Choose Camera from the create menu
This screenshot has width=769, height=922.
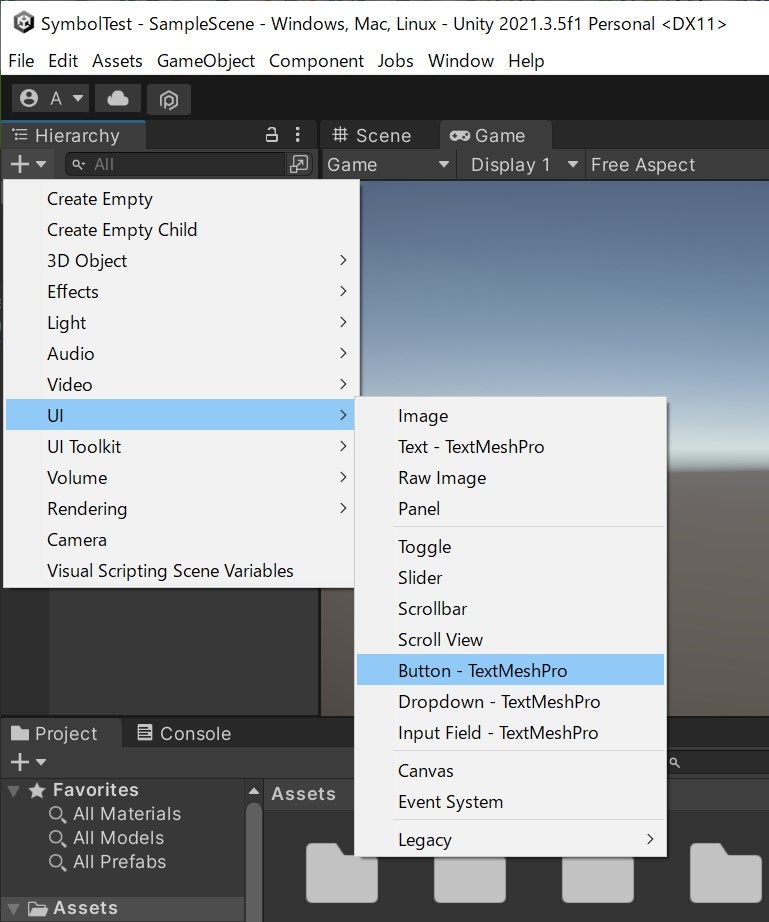(x=180, y=539)
